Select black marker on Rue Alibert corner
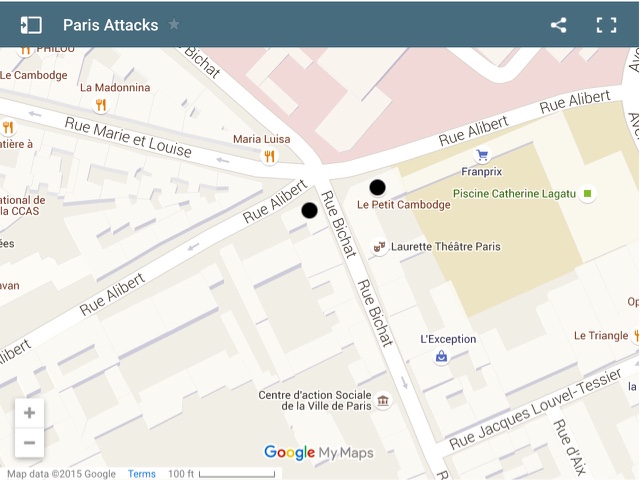 click(x=309, y=210)
